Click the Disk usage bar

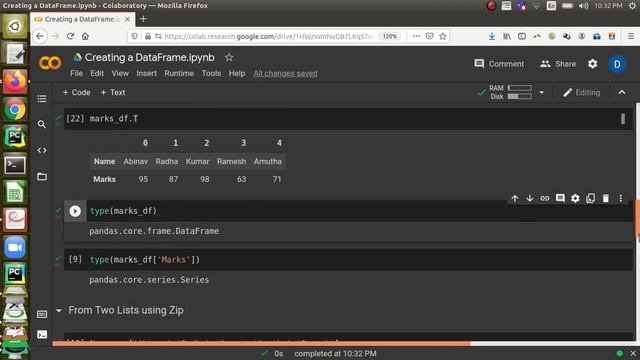[520, 96]
